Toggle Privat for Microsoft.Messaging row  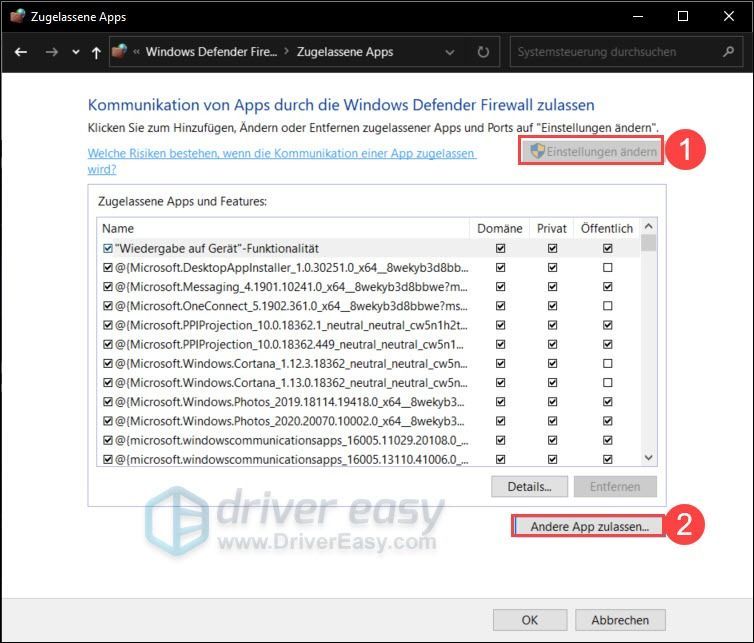click(x=553, y=287)
